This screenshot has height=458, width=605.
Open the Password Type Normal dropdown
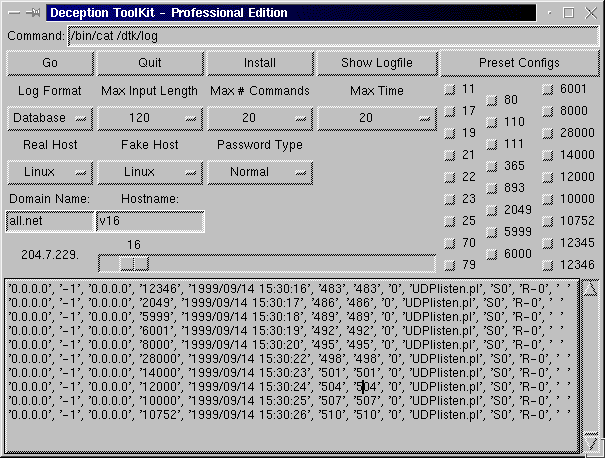point(260,172)
